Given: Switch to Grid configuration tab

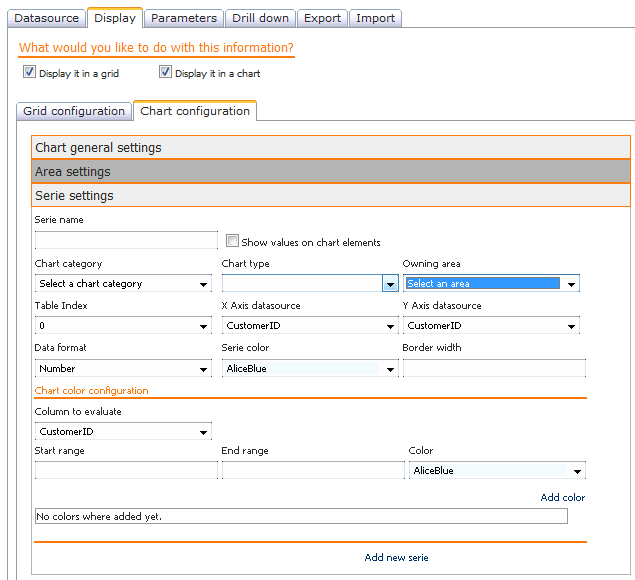Looking at the screenshot, I should point(75,111).
